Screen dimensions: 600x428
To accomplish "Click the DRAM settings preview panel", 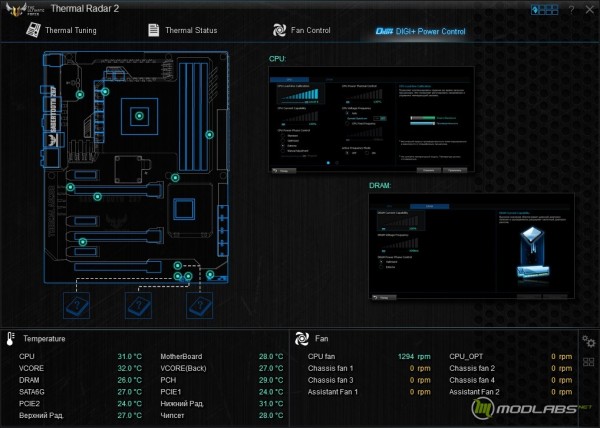I will (x=468, y=247).
